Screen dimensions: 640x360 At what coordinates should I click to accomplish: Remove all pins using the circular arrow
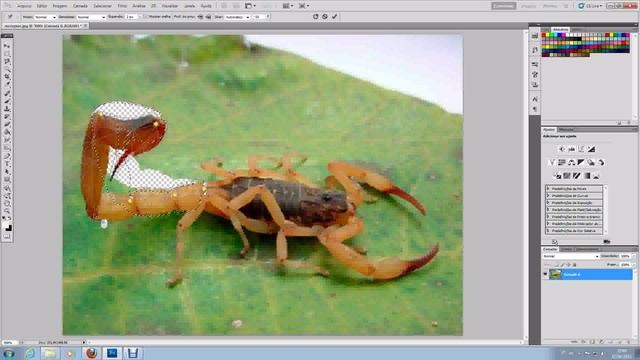coord(315,17)
